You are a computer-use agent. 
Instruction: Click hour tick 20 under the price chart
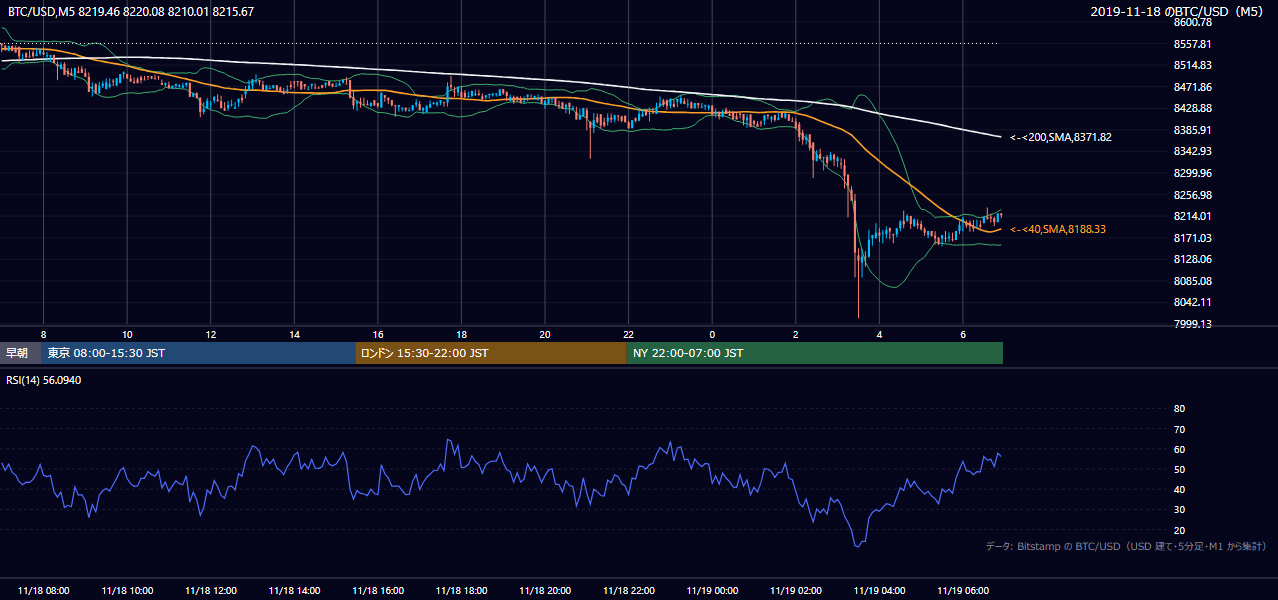coord(545,334)
